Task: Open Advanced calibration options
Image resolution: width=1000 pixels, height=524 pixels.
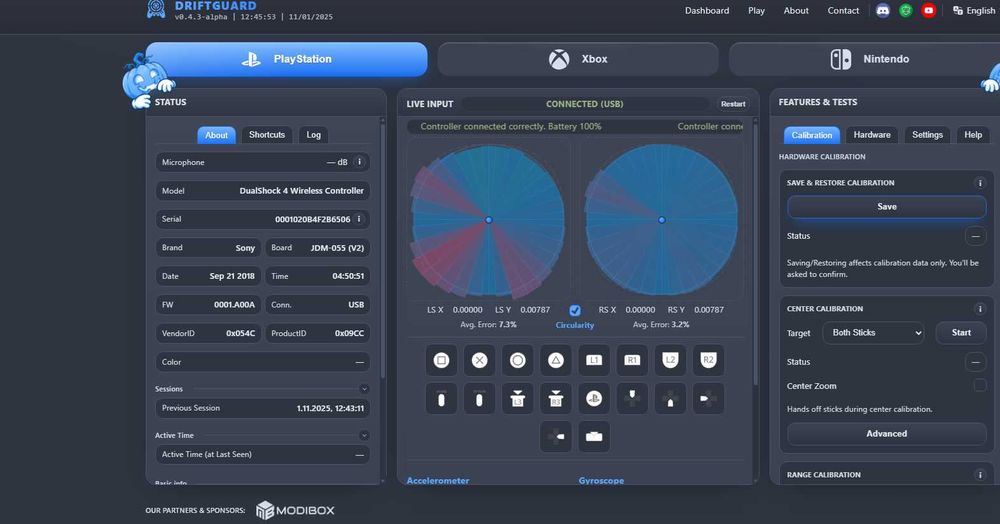Action: click(886, 433)
